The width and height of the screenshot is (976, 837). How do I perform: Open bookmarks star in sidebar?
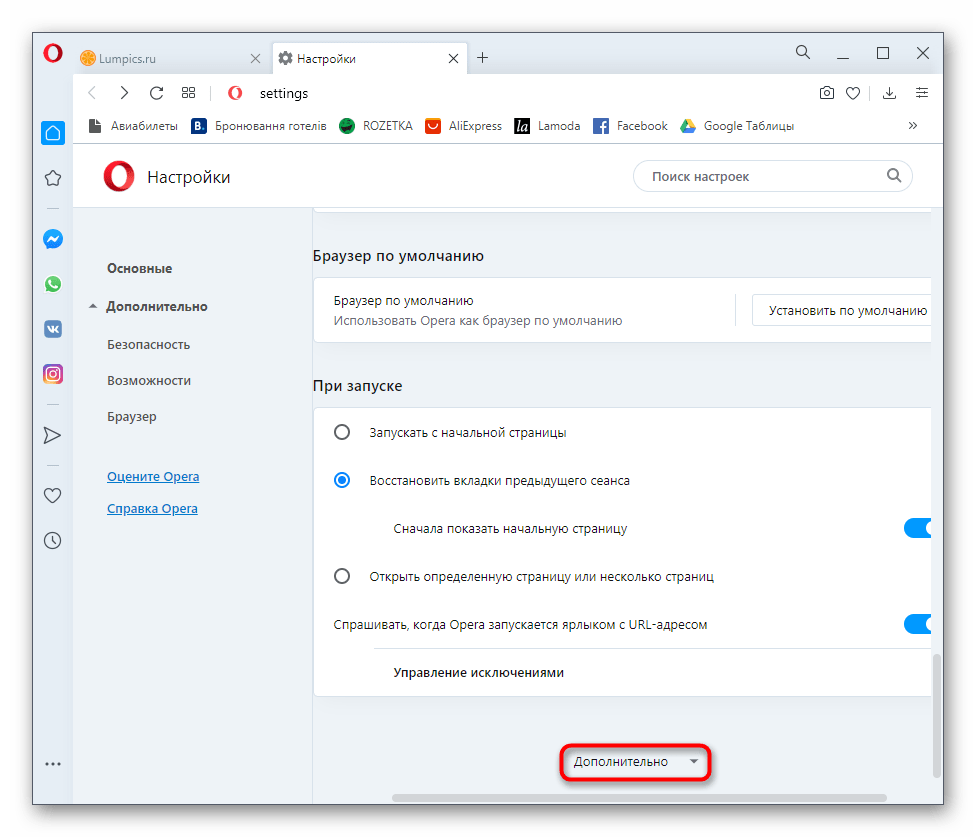click(53, 178)
